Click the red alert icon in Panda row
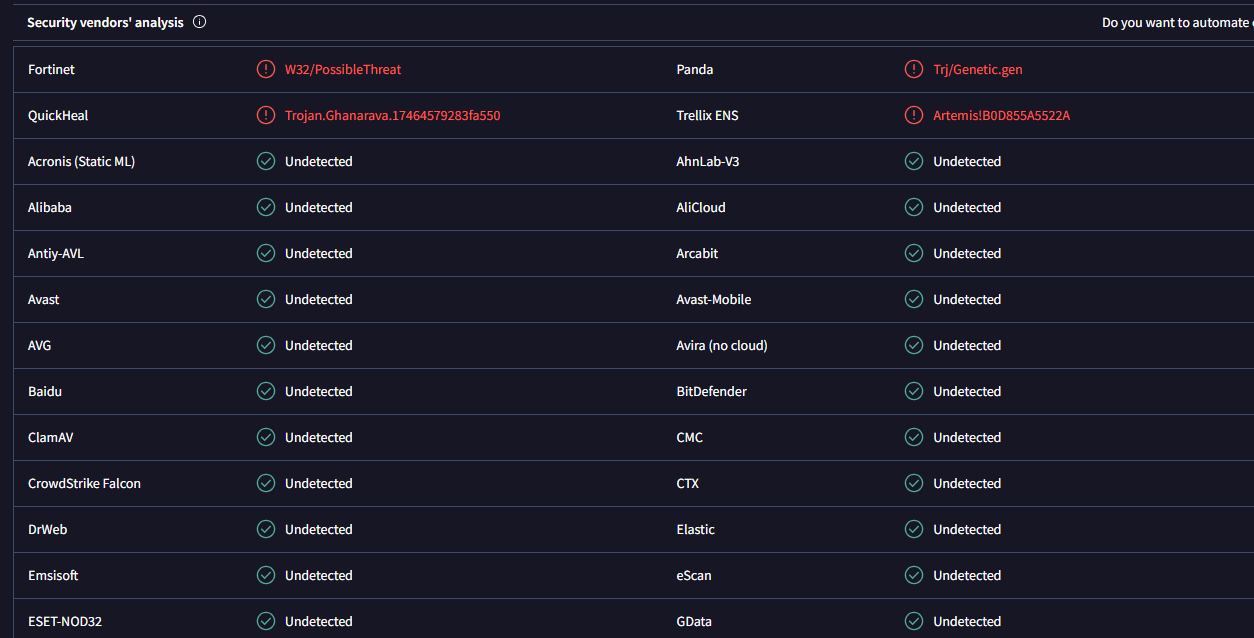1254x638 pixels. (x=914, y=69)
